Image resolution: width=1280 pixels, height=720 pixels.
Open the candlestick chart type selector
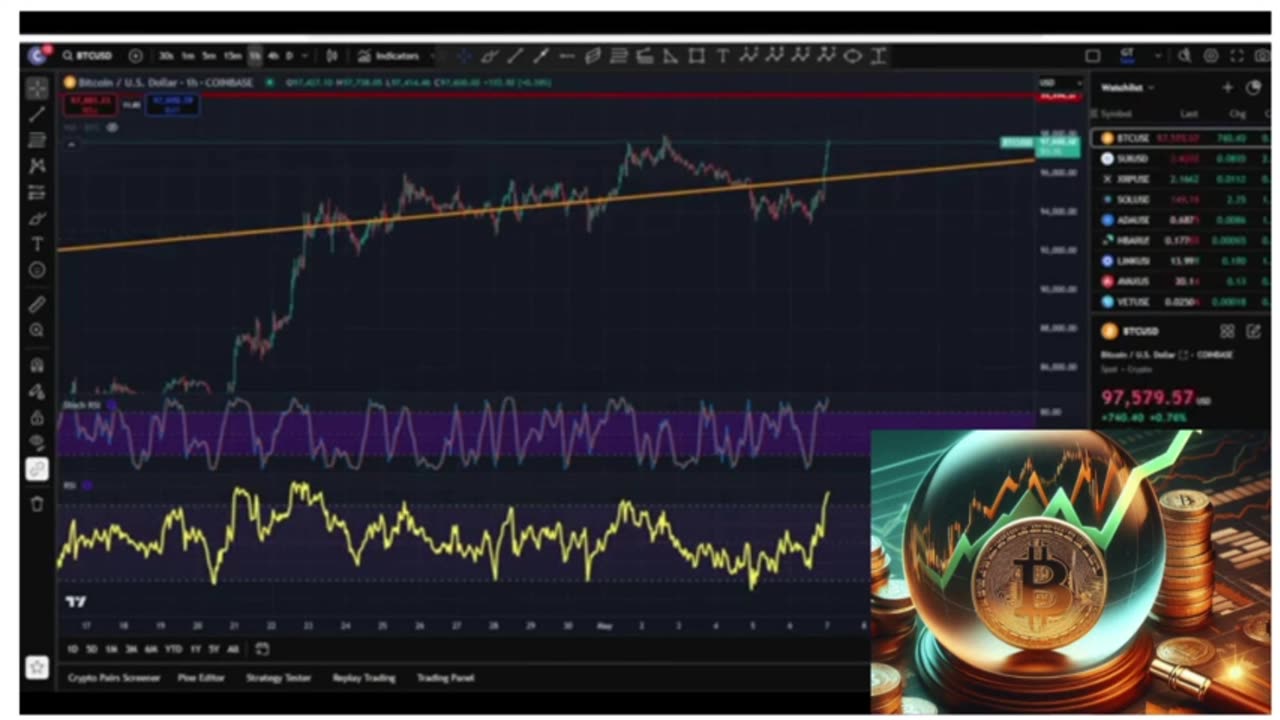332,56
